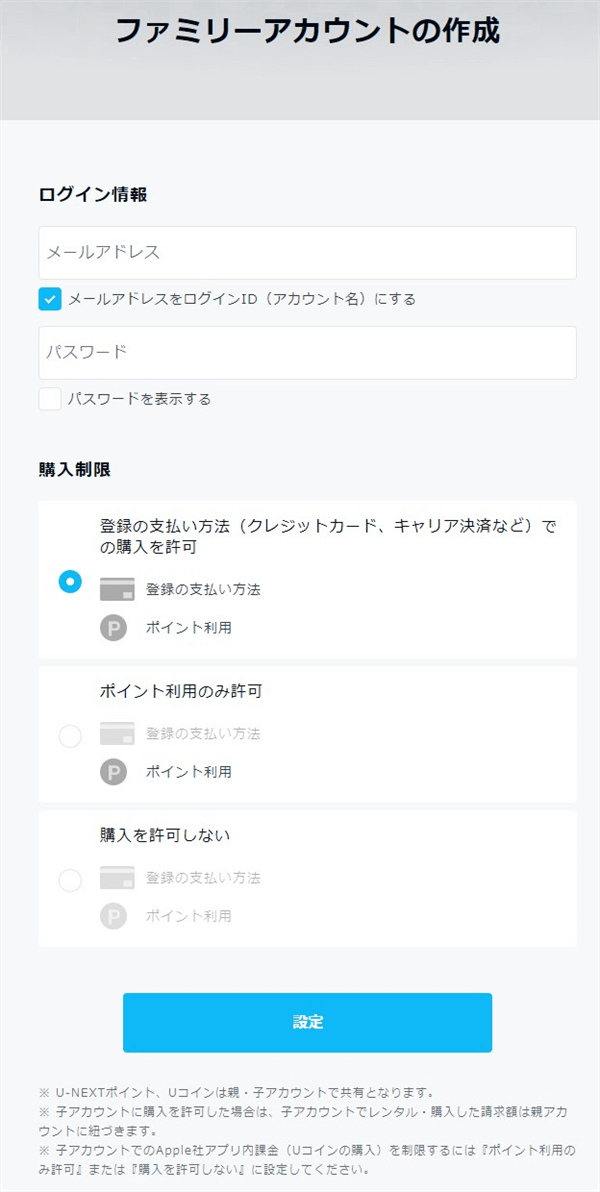The image size is (600, 1192).
Task: Click the パスワードを表示する label text
Action: pos(140,399)
